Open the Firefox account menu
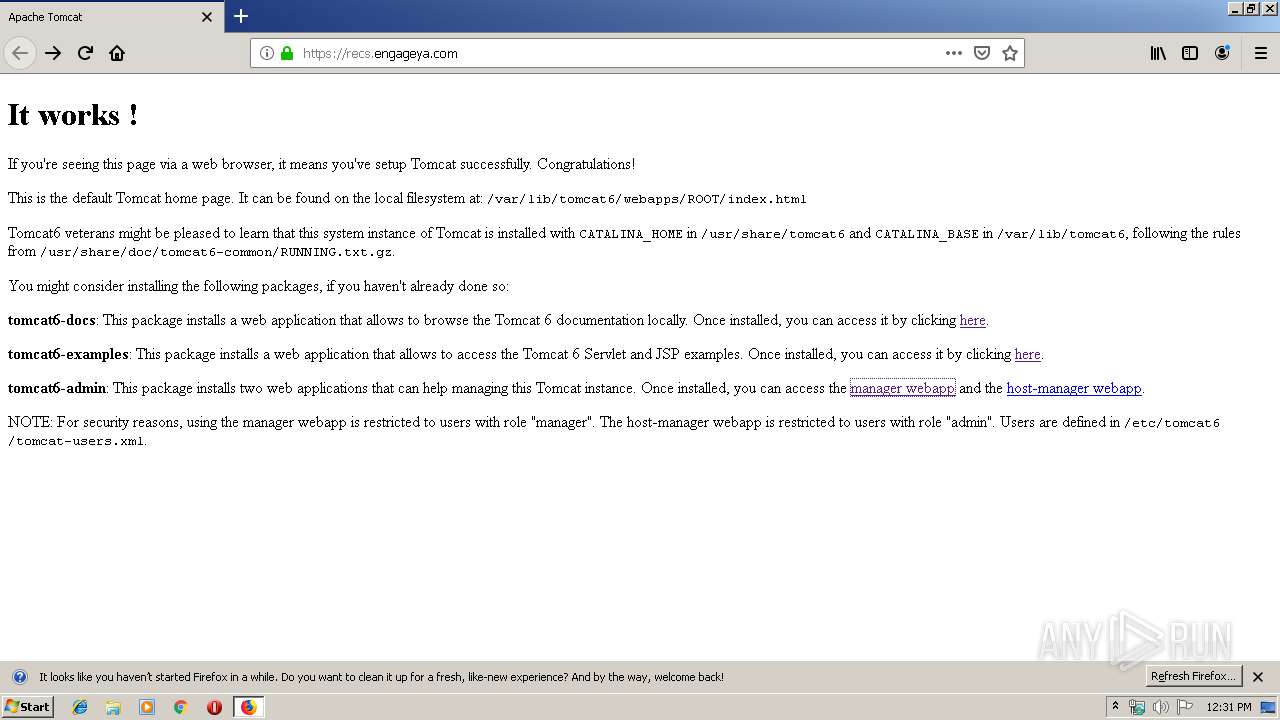Image resolution: width=1280 pixels, height=720 pixels. (x=1222, y=53)
